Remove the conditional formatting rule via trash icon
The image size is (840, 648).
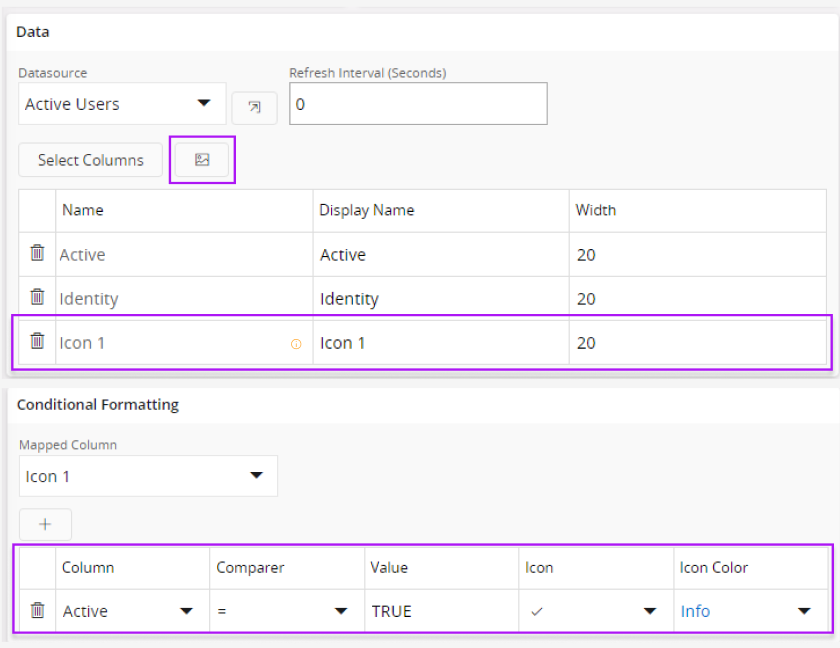coord(36,610)
